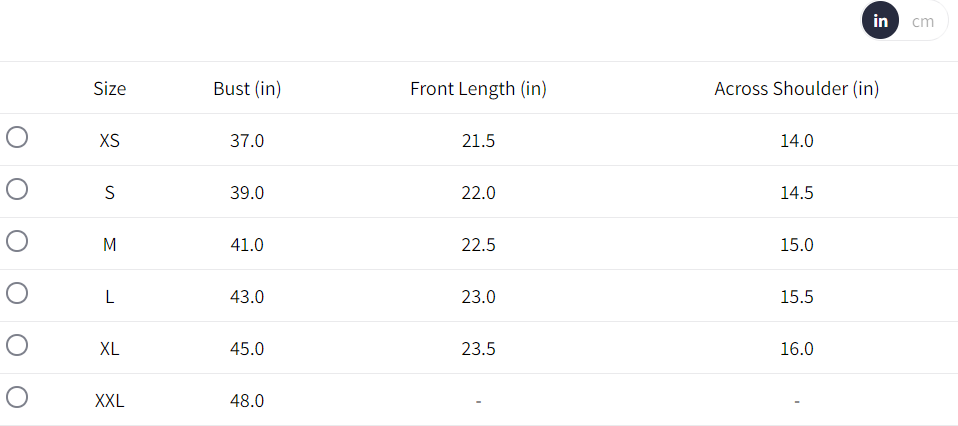Click the Across Shoulder (in) header
Viewport: 958px width, 426px height.
pos(796,88)
